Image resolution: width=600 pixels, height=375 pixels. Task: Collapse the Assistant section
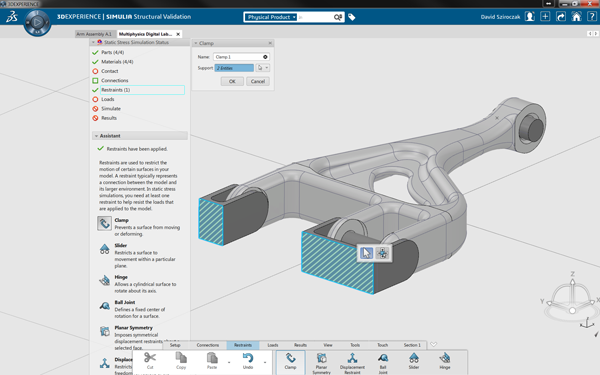click(x=96, y=136)
